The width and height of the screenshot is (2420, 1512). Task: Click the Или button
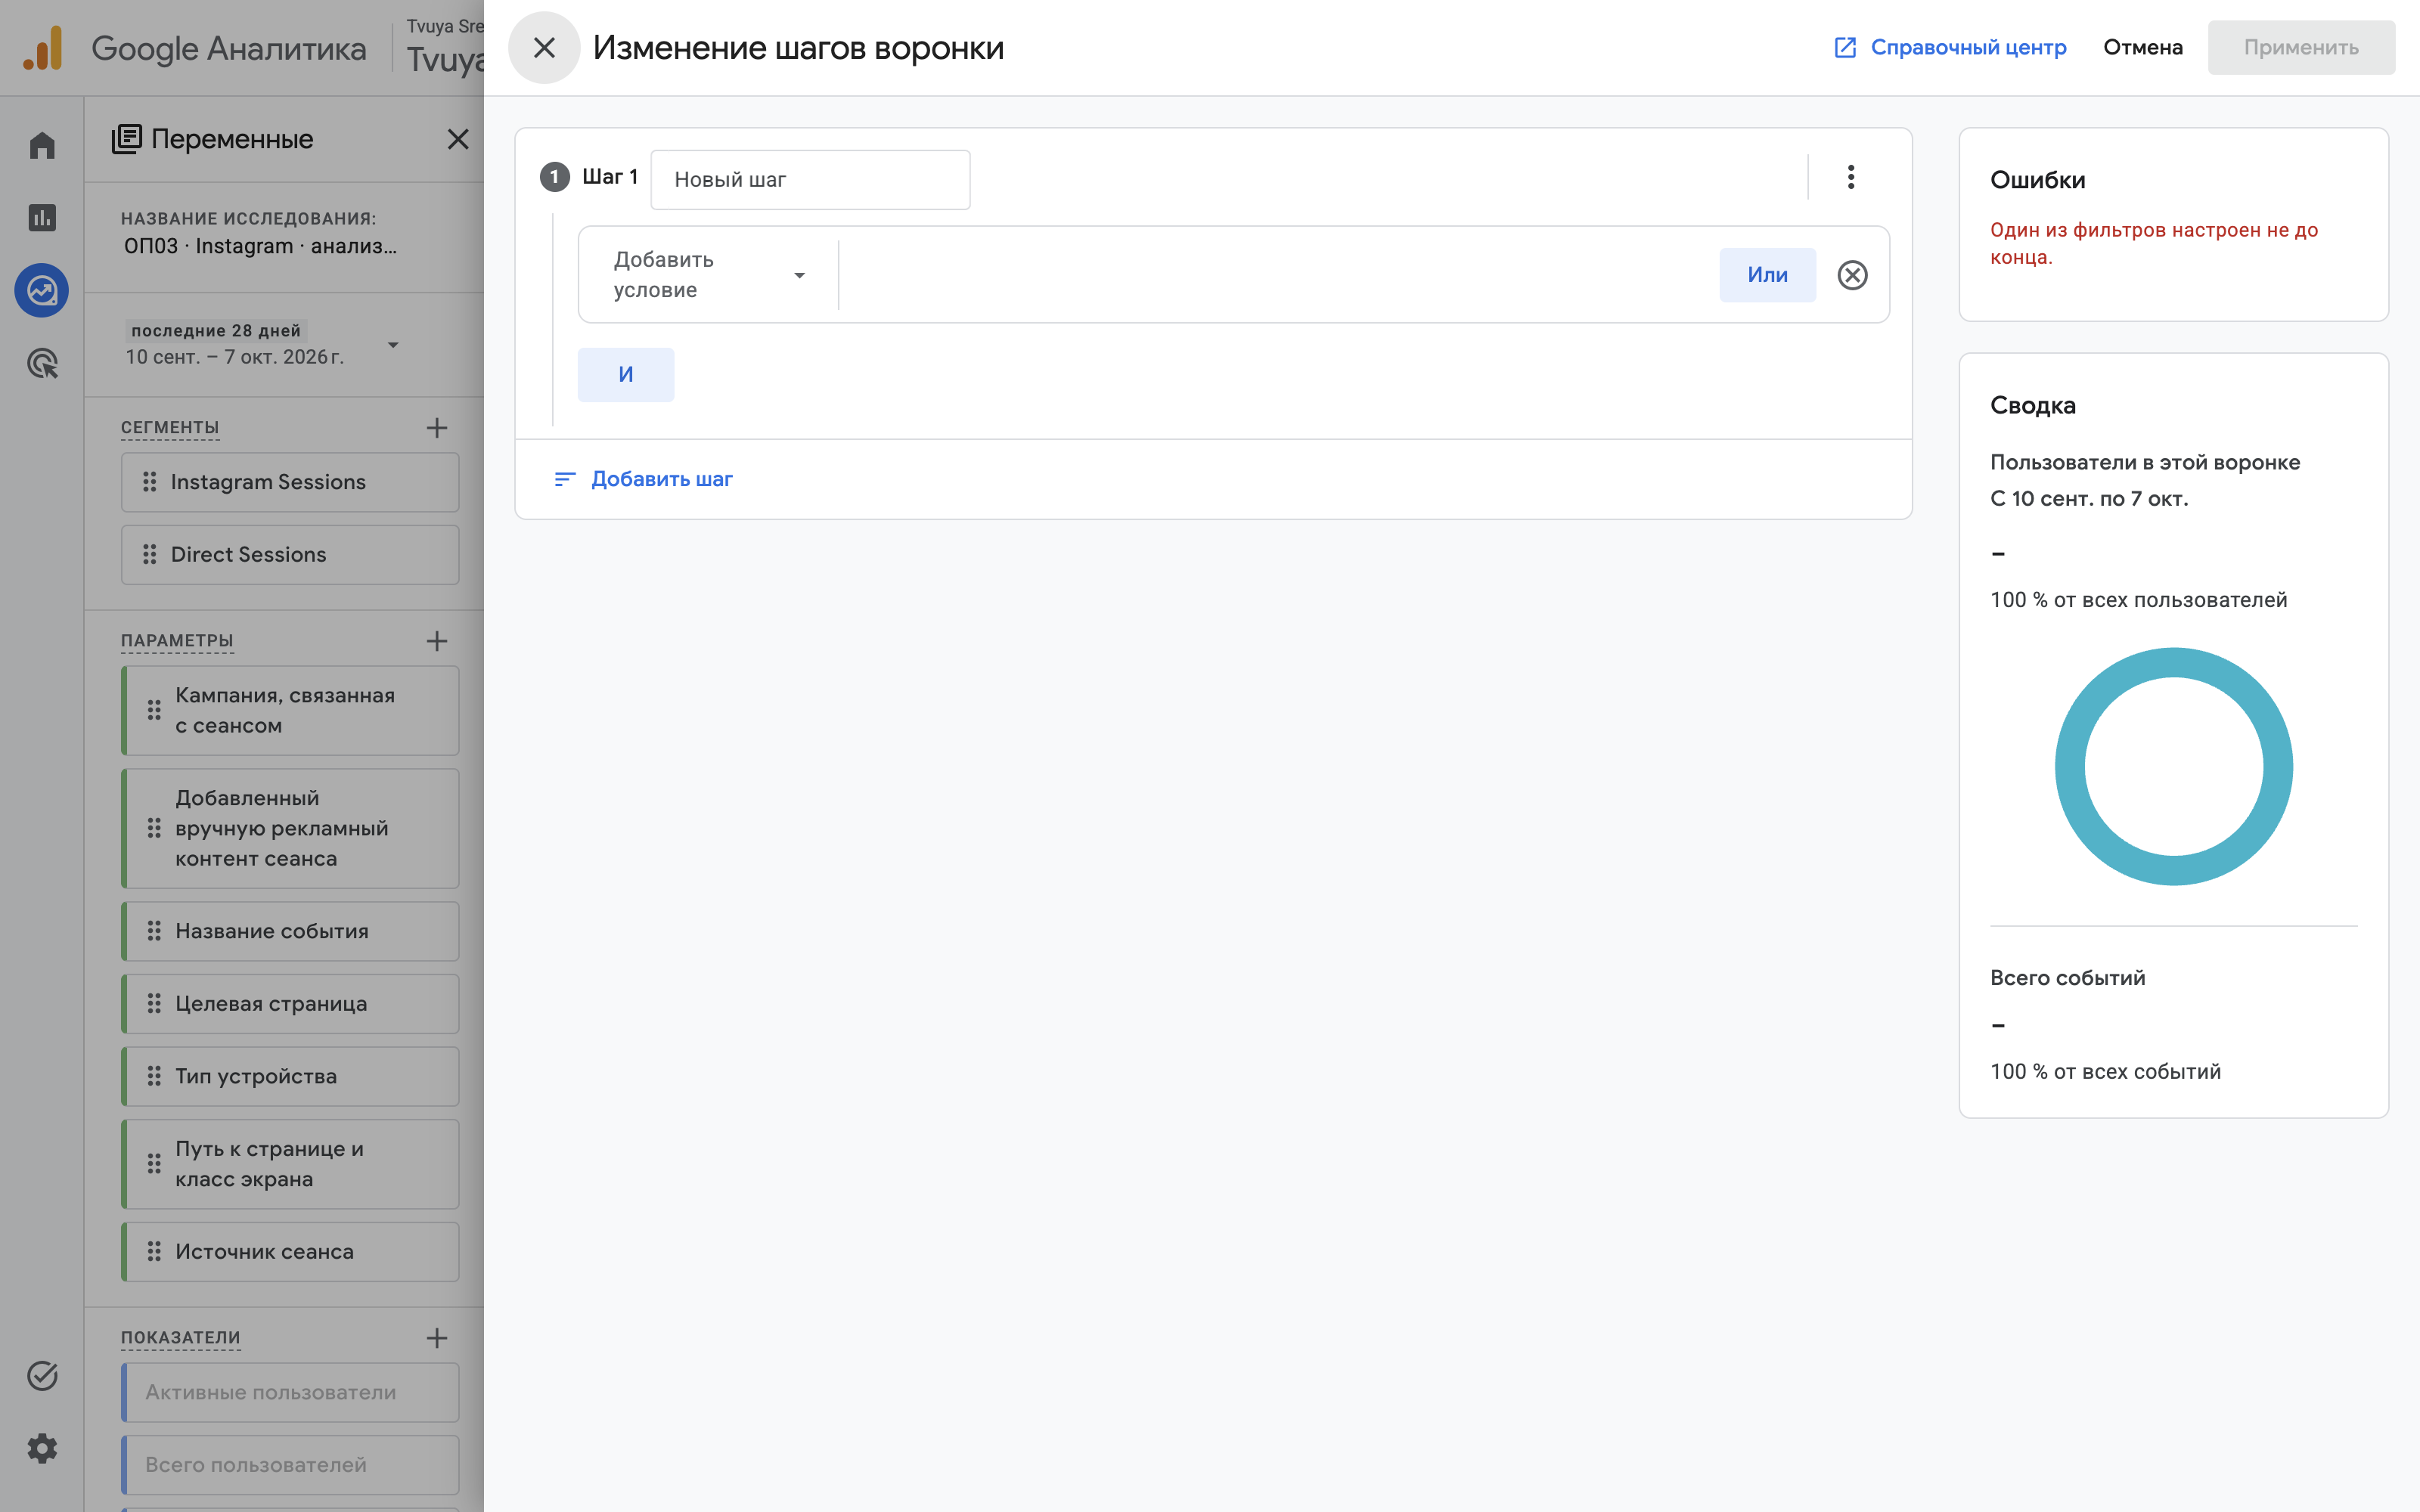pyautogui.click(x=1767, y=275)
